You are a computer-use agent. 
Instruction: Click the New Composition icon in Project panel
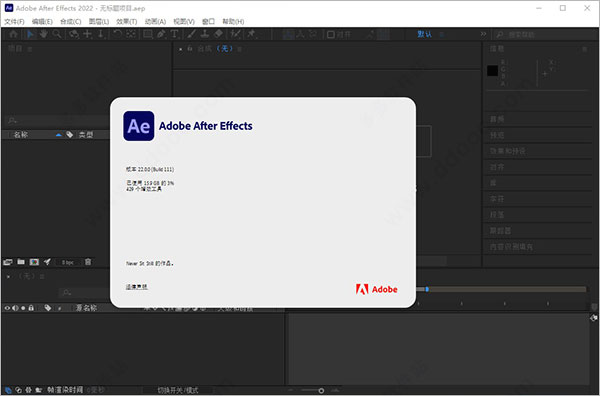click(x=34, y=262)
